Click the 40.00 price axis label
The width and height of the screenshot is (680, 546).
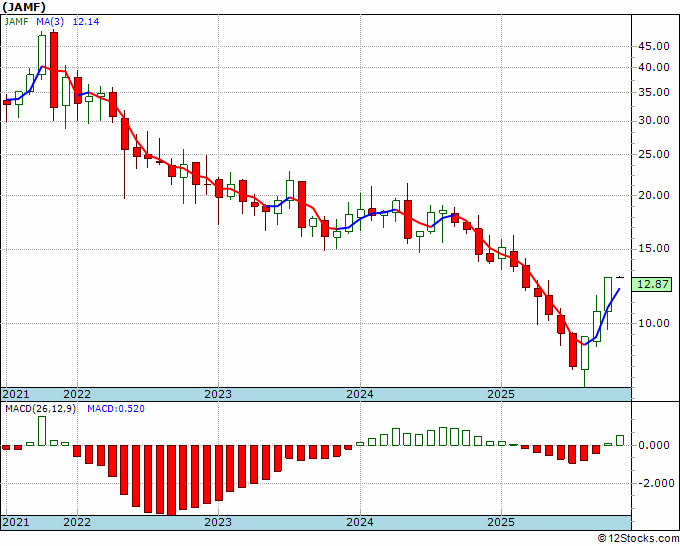tap(654, 67)
